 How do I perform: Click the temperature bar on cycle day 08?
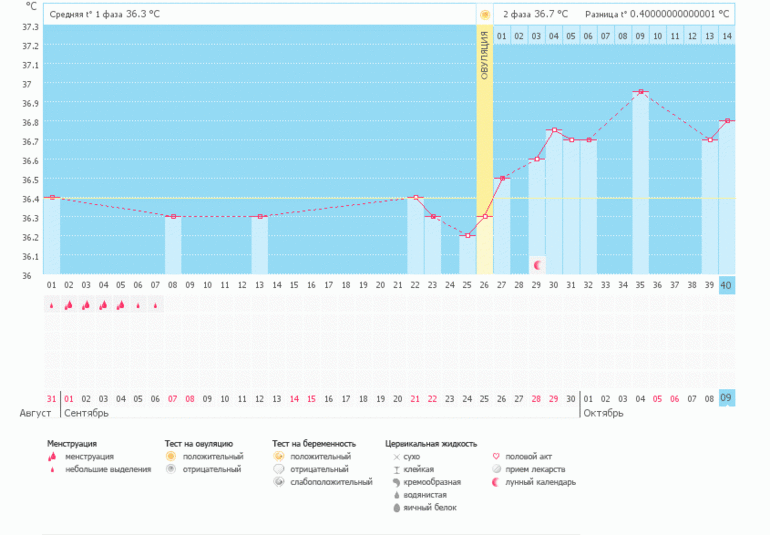click(173, 245)
